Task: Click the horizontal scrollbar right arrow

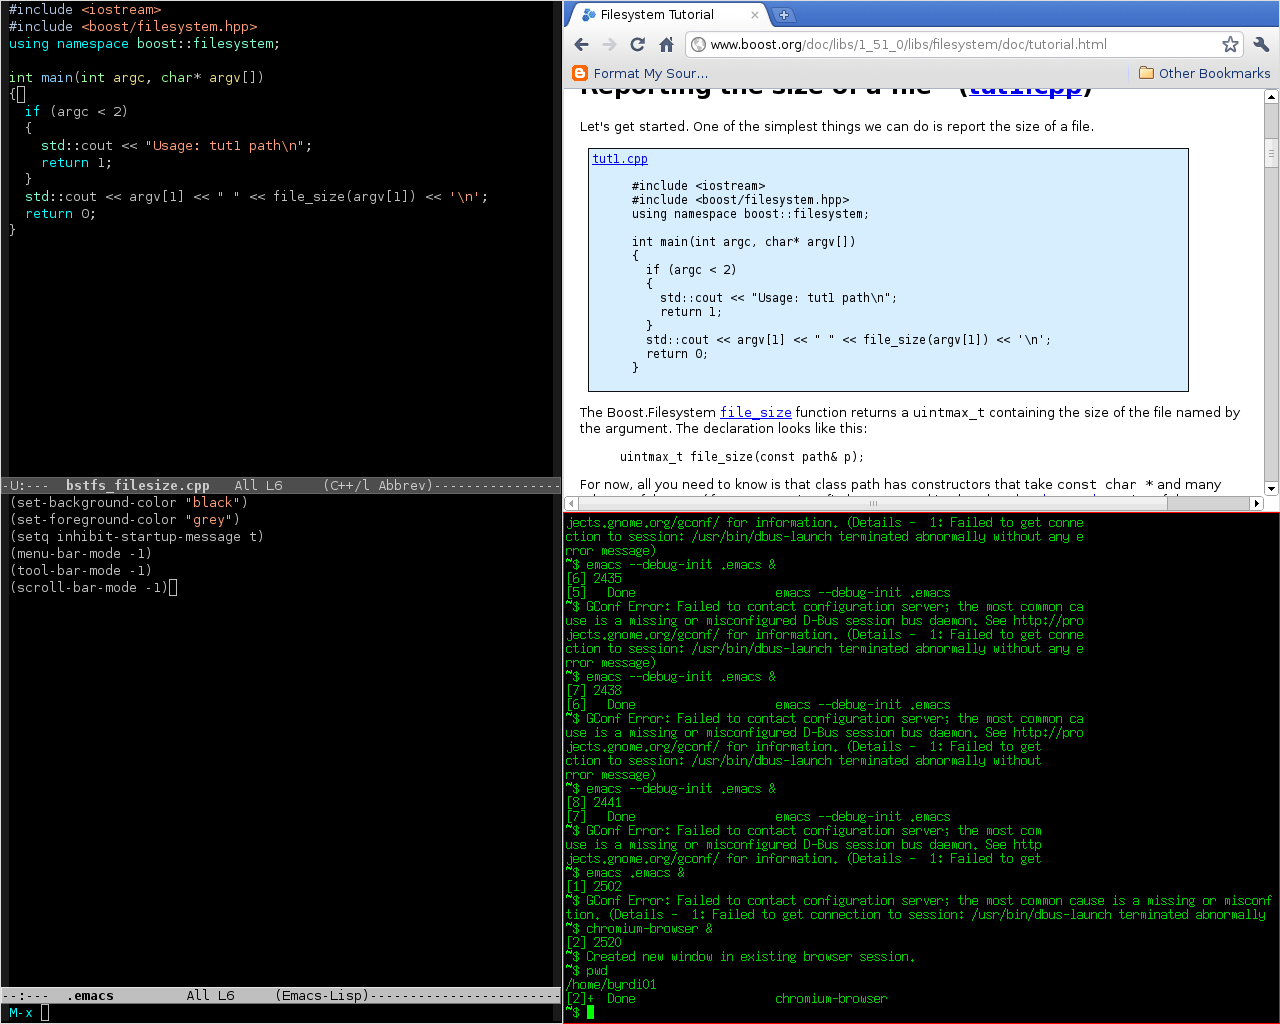Action: tap(1258, 503)
